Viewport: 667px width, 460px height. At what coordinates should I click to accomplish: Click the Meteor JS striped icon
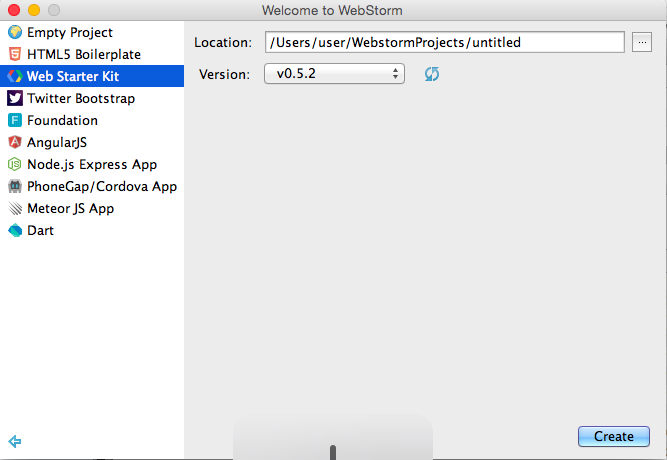point(15,209)
